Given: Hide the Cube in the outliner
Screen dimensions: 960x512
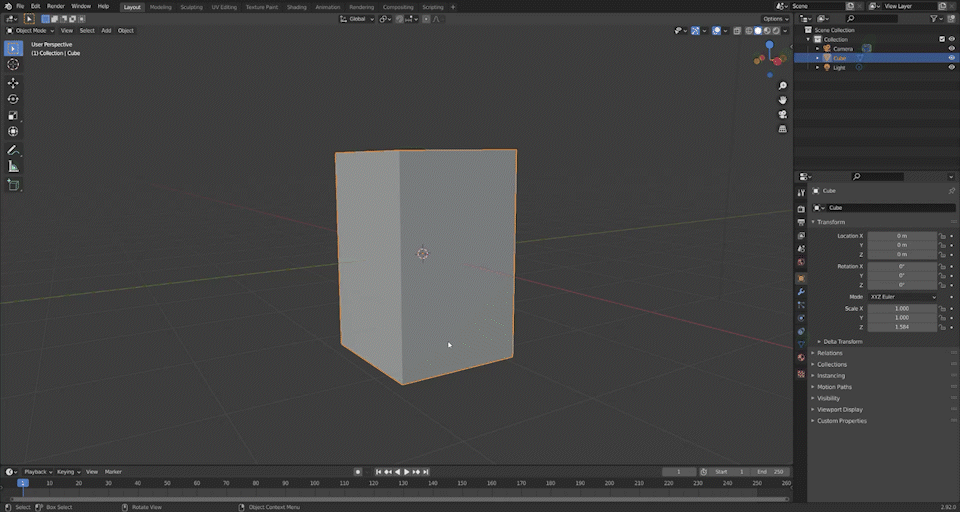Looking at the screenshot, I should pos(951,58).
